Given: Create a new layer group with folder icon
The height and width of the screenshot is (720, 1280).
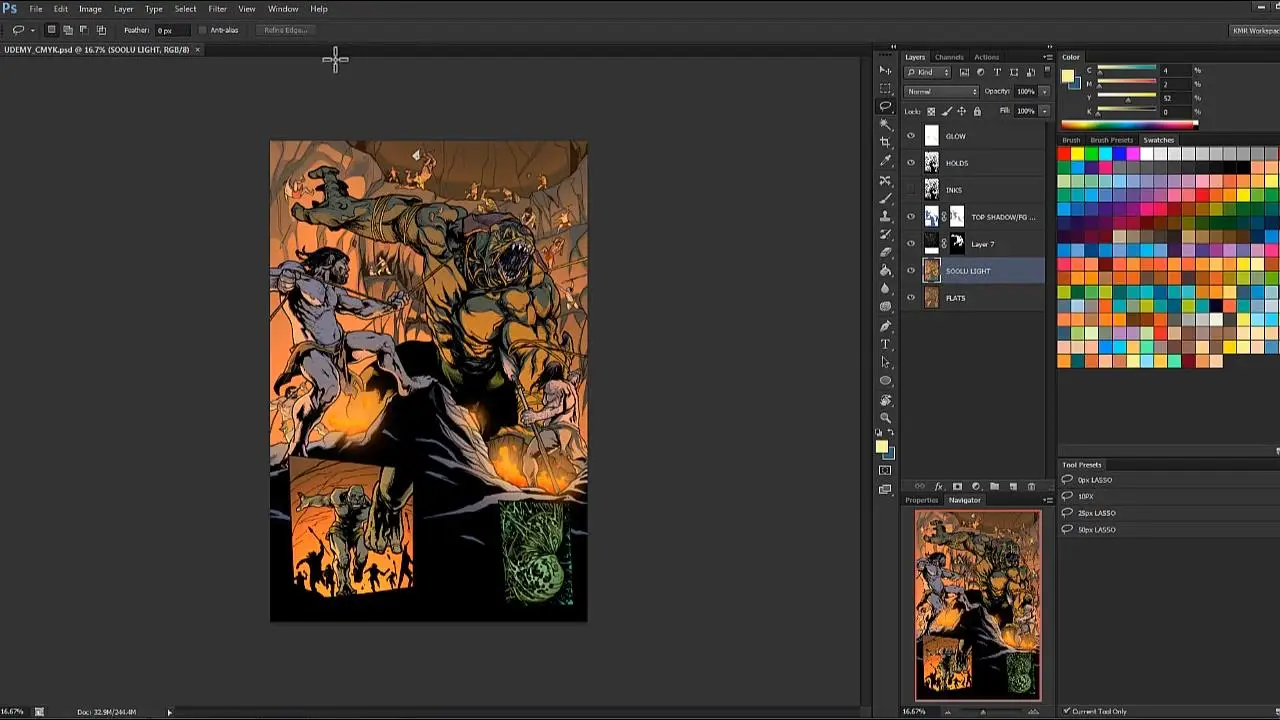Looking at the screenshot, I should pyautogui.click(x=994, y=487).
